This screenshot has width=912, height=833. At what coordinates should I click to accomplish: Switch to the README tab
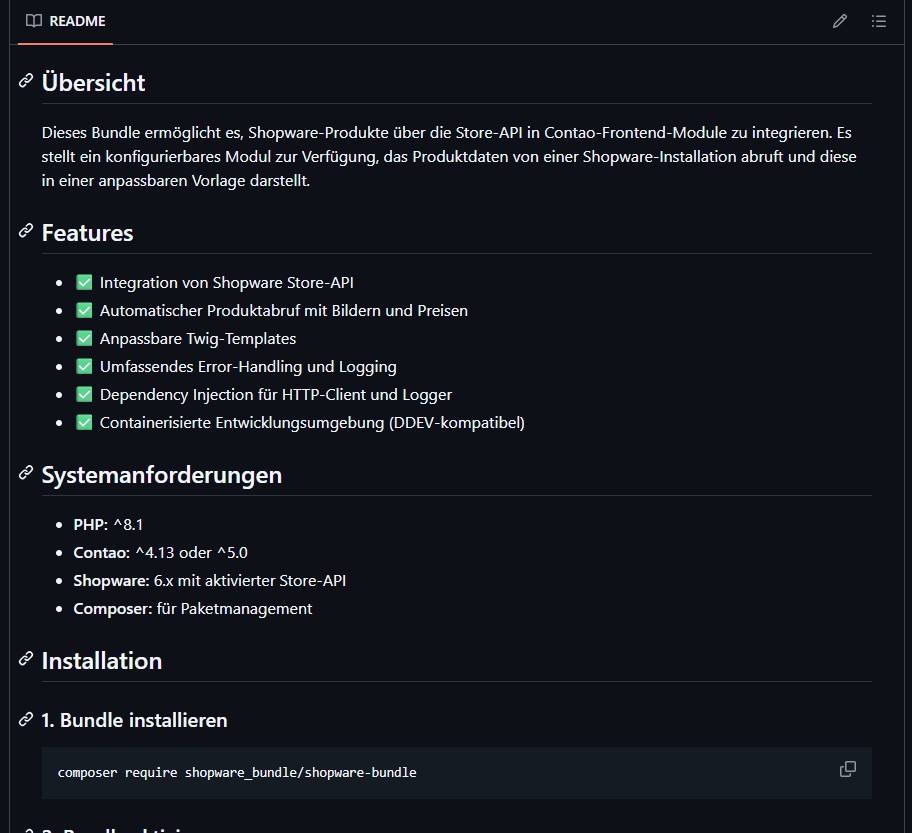coord(65,20)
